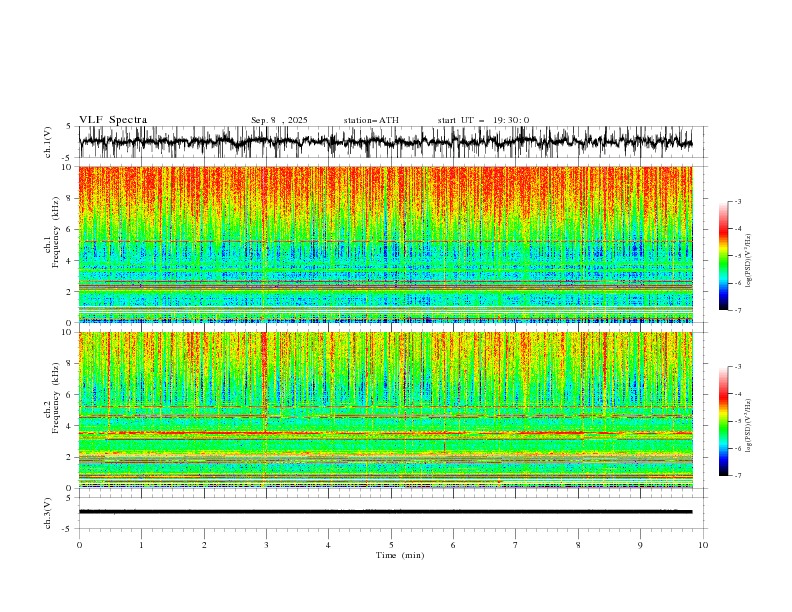Click the ch.2 spectrogram panel
The height and width of the screenshot is (612, 792).
tap(385, 410)
